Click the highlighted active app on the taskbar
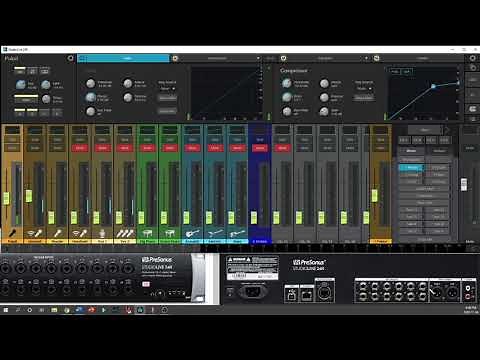The image size is (480, 360). pos(140,310)
